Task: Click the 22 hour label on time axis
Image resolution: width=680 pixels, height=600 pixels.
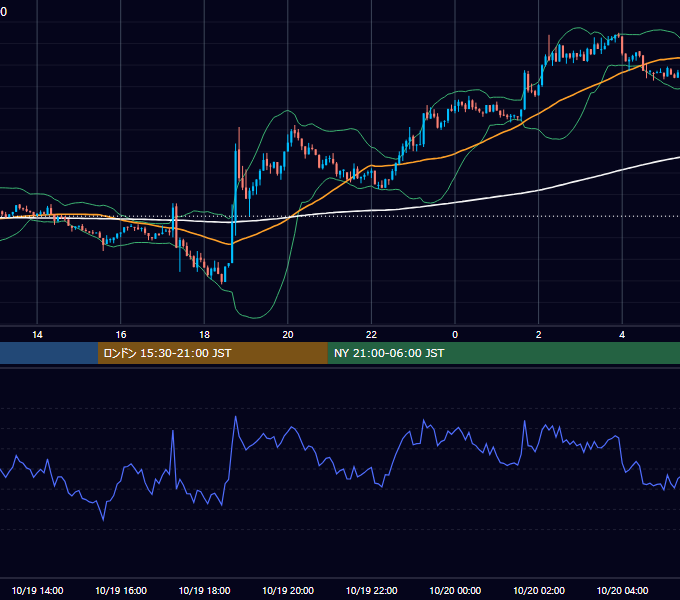Action: tap(371, 335)
